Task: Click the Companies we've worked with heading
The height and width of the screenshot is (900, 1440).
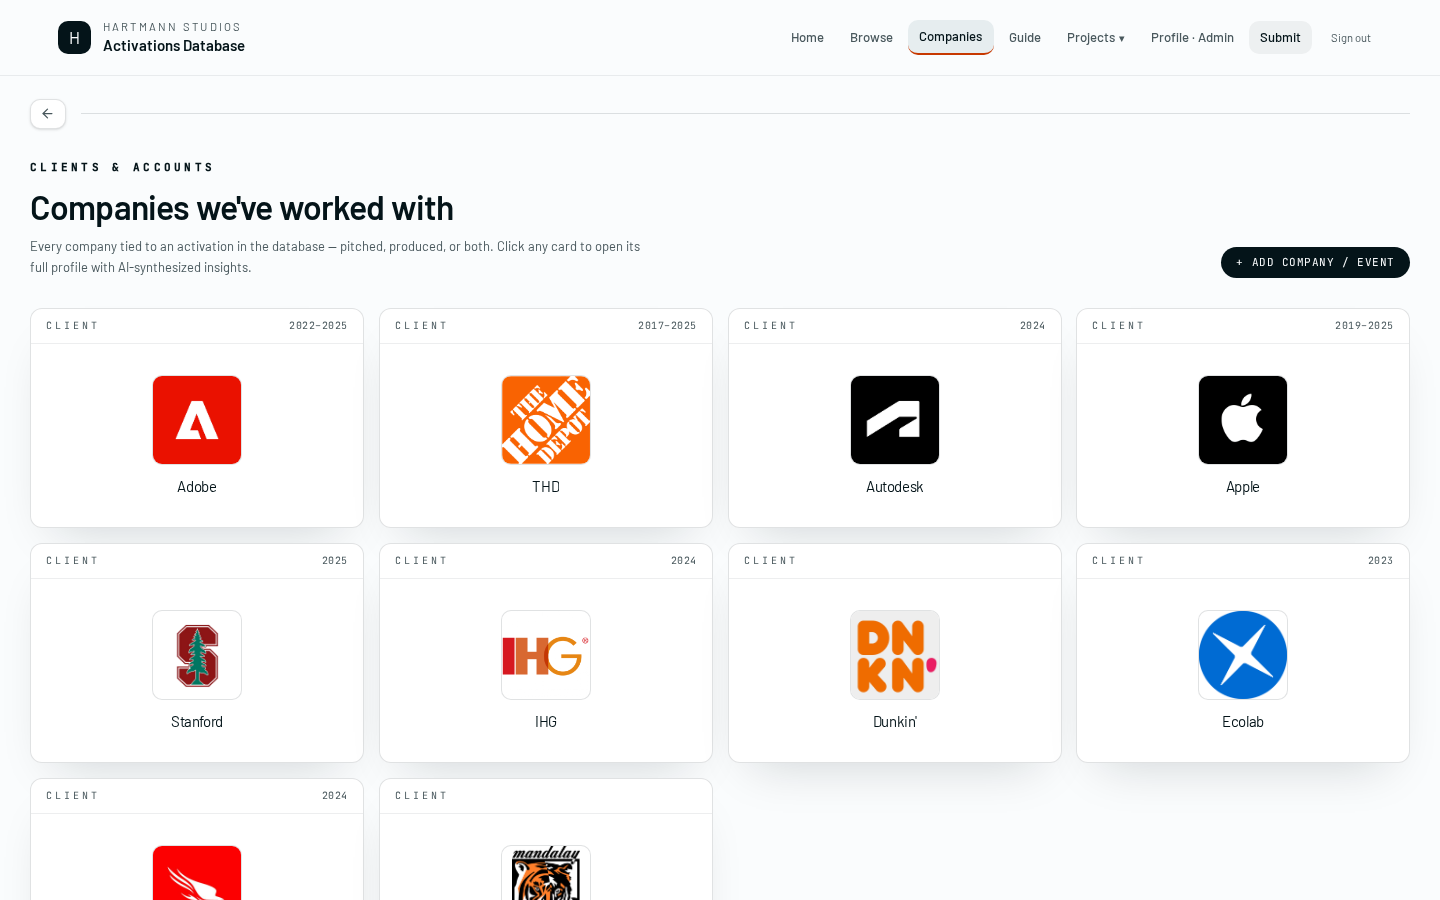Action: pos(242,208)
